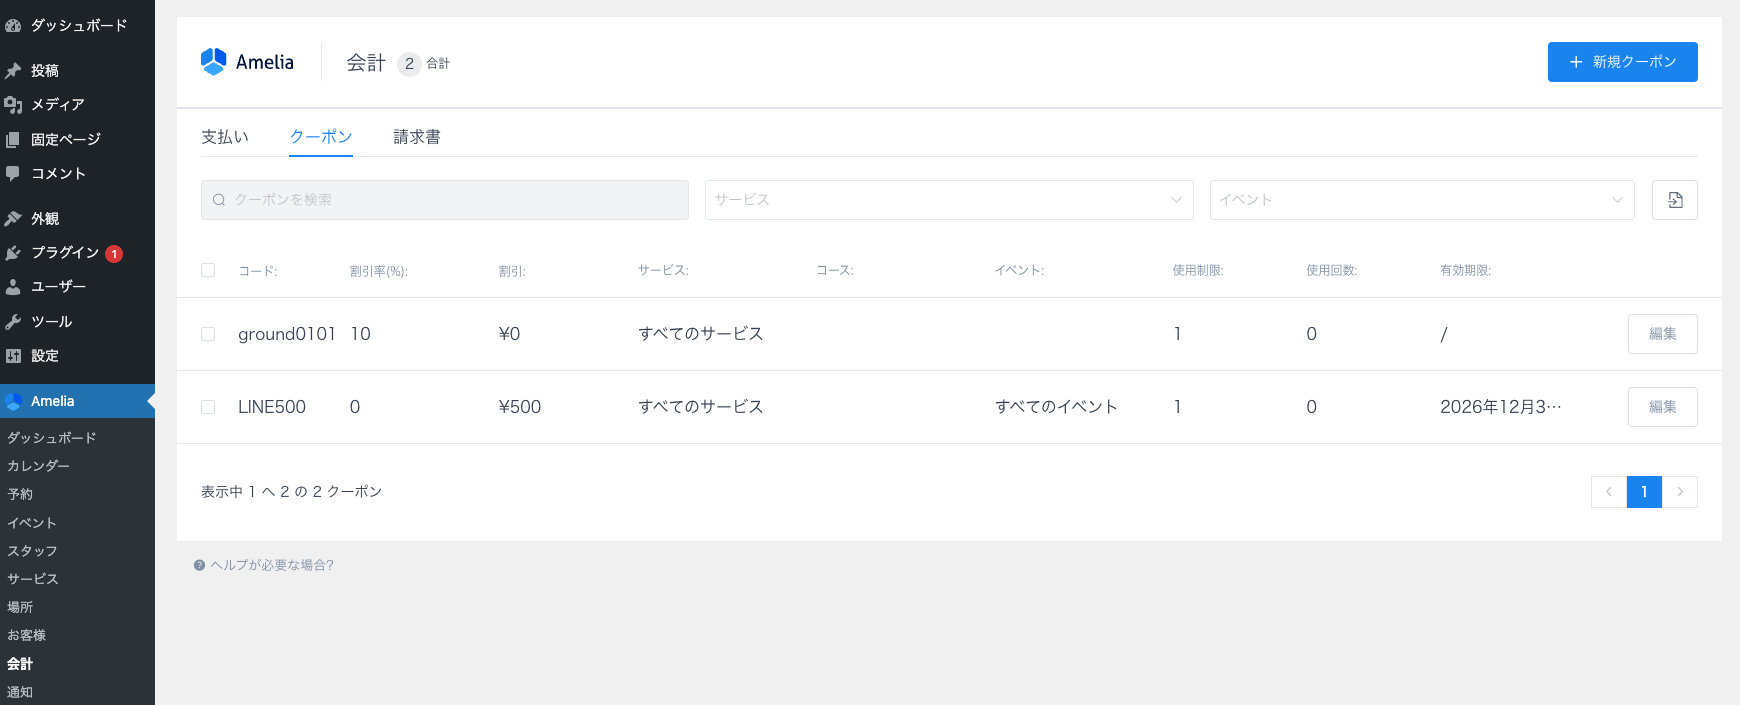Click the help question mark icon
1740x705 pixels.
pos(199,565)
